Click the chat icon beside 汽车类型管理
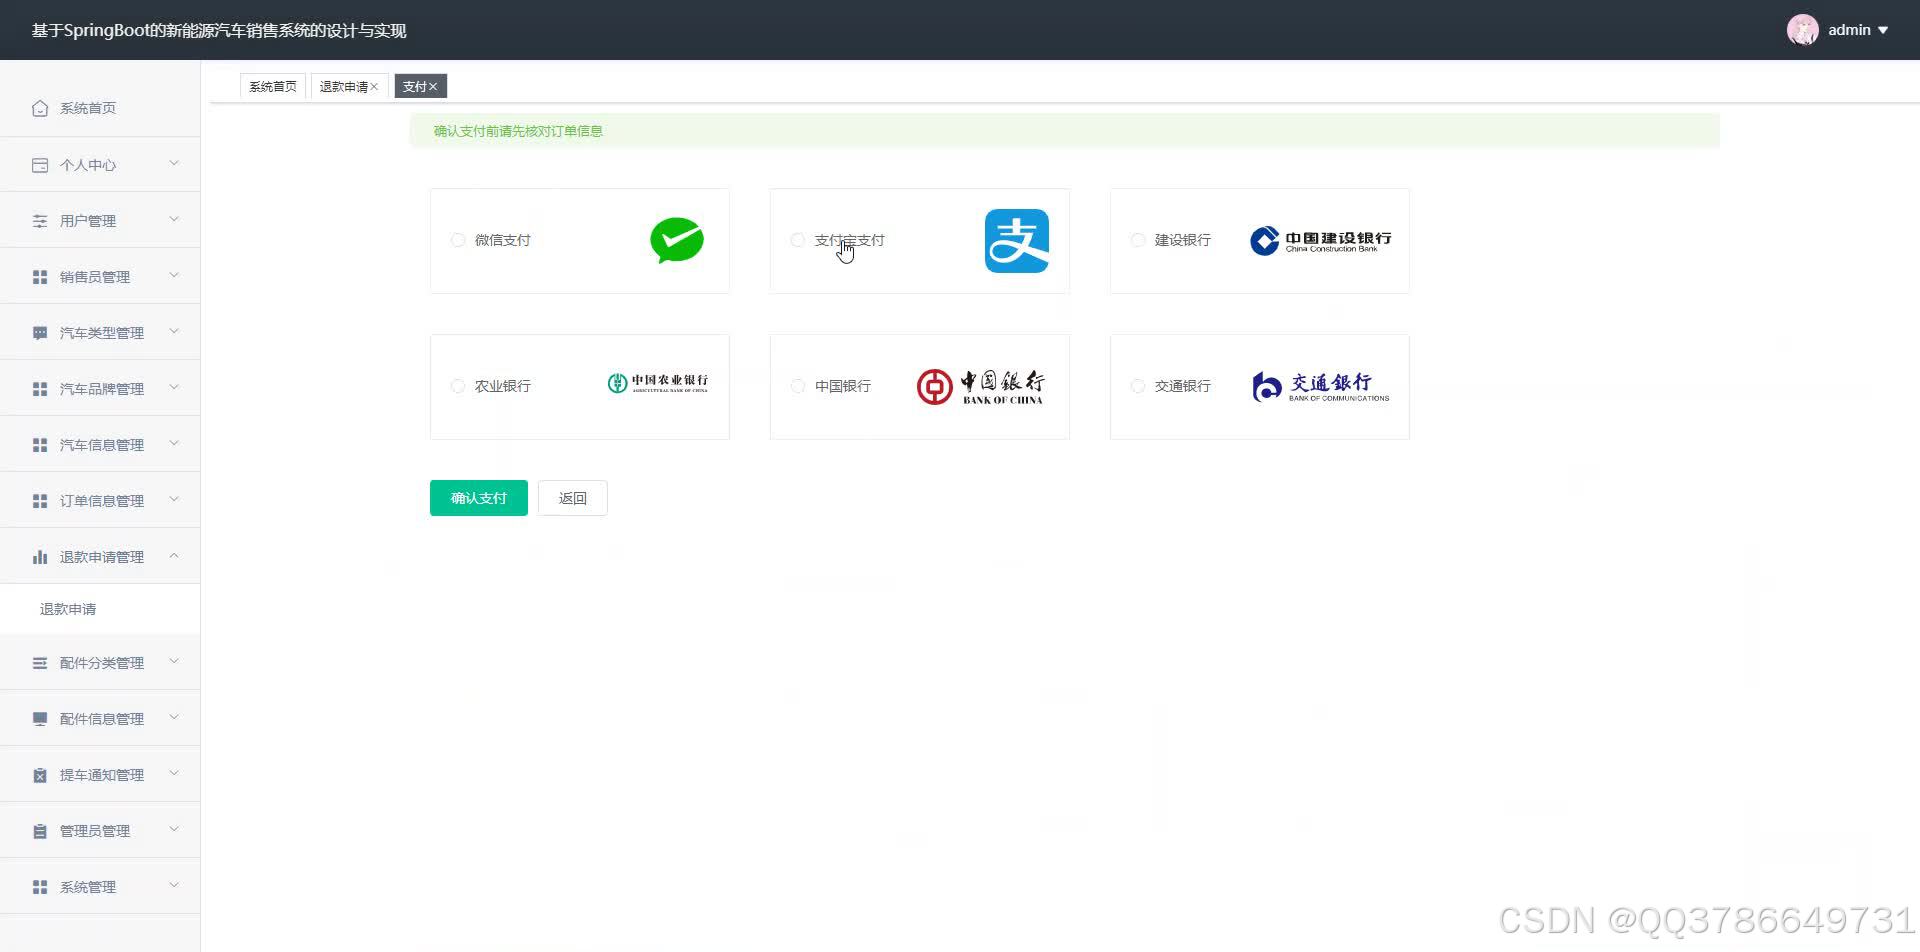 (x=40, y=333)
